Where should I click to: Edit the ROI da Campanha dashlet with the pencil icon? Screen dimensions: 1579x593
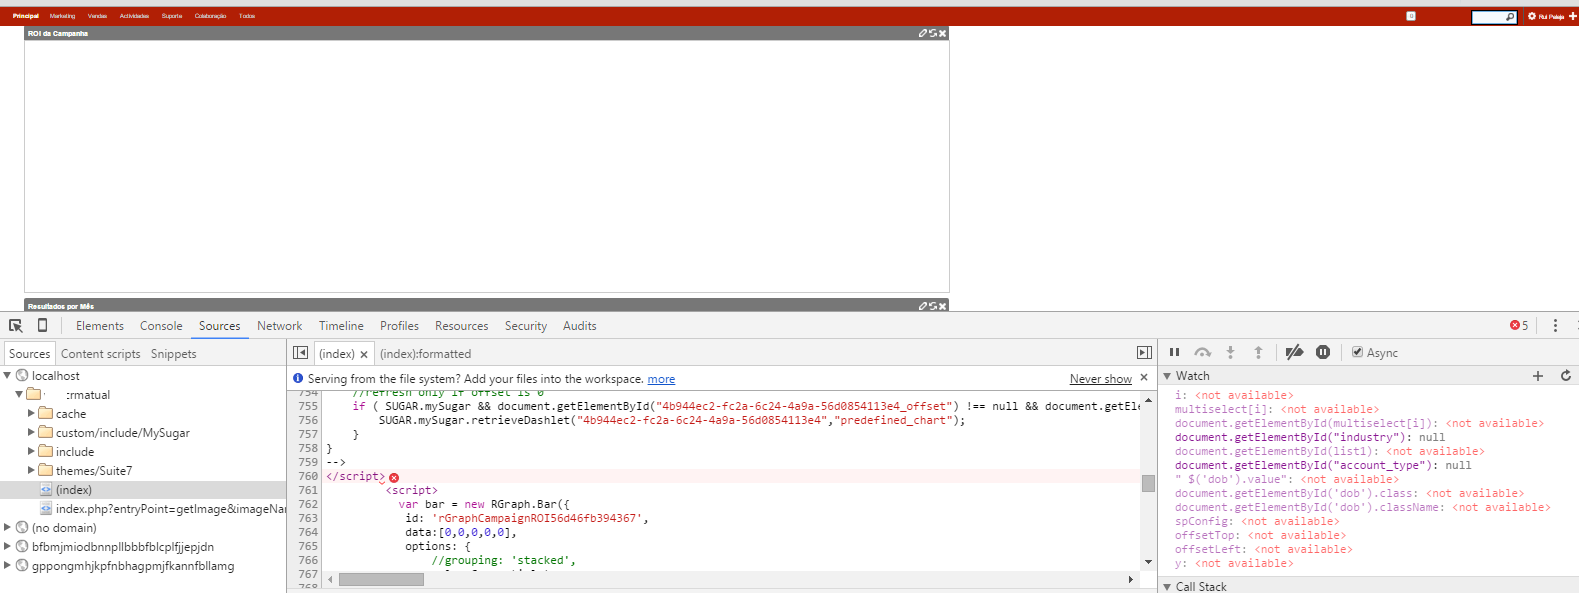click(923, 33)
